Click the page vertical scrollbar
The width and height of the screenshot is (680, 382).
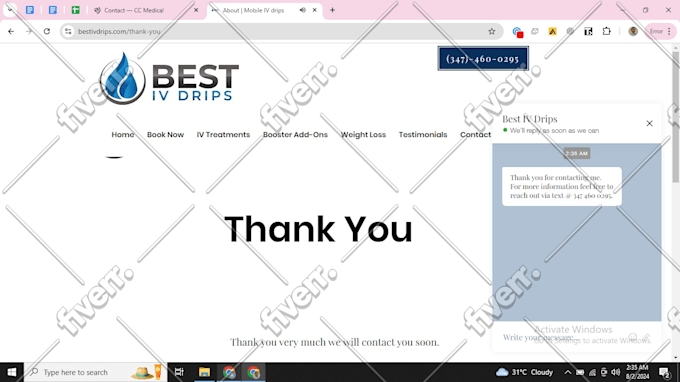[676, 117]
